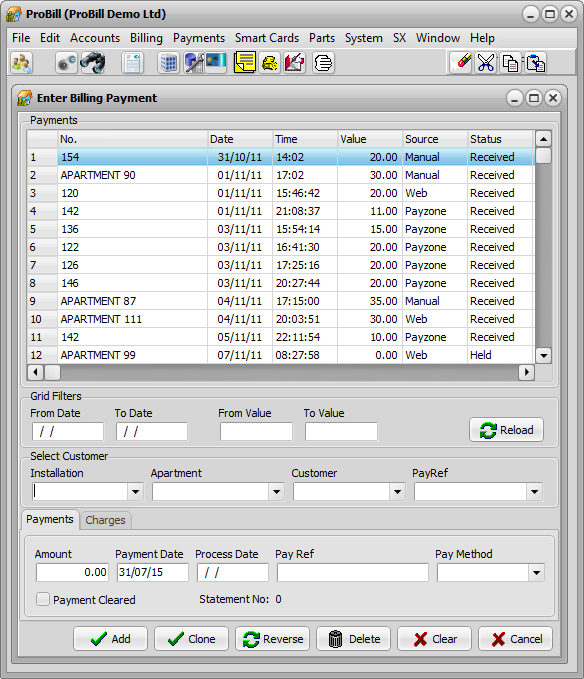Screen dimensions: 584x679
Task: Expand the Installation dropdown
Action: pos(136,491)
